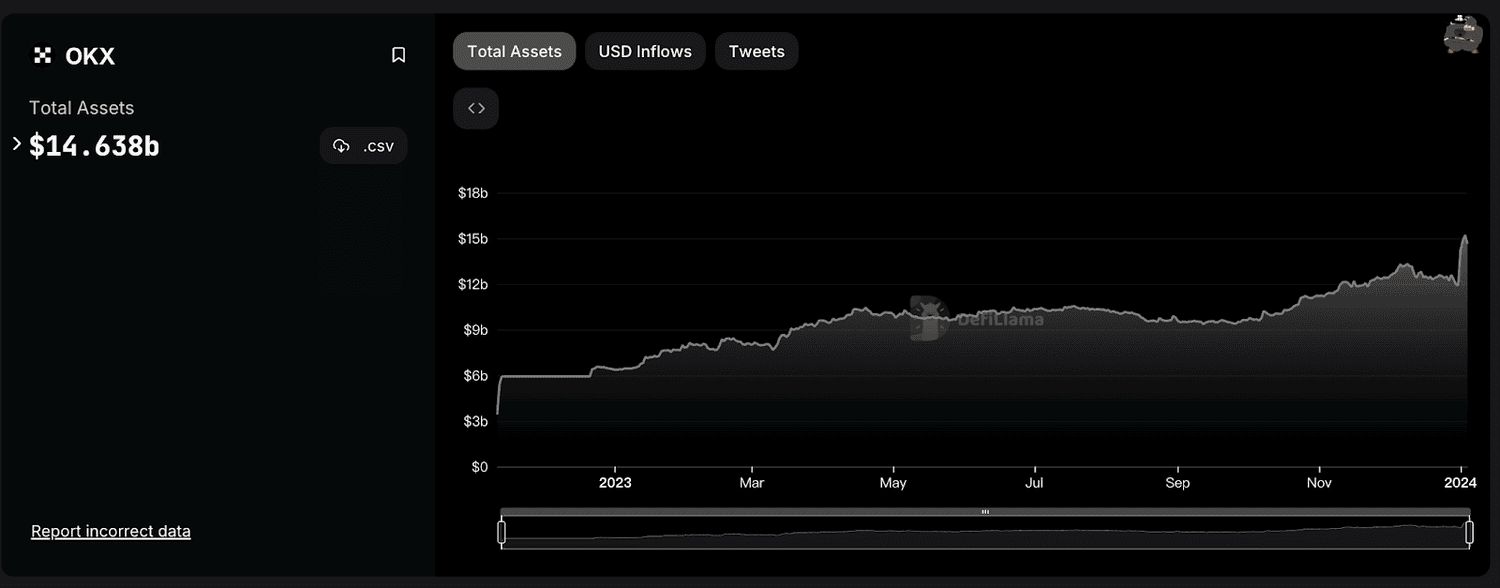
Task: Click the left handle of range slider
Action: coord(501,532)
